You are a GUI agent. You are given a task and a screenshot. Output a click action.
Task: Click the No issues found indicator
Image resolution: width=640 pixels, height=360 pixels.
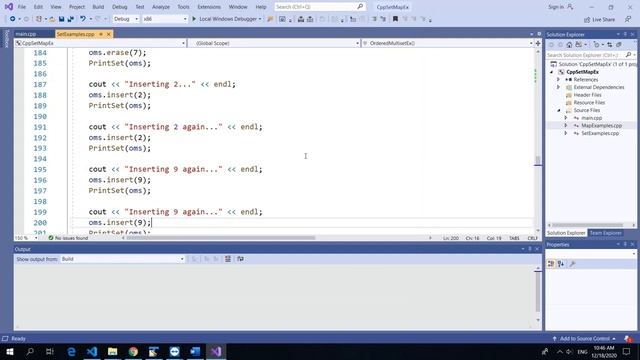tap(68, 238)
